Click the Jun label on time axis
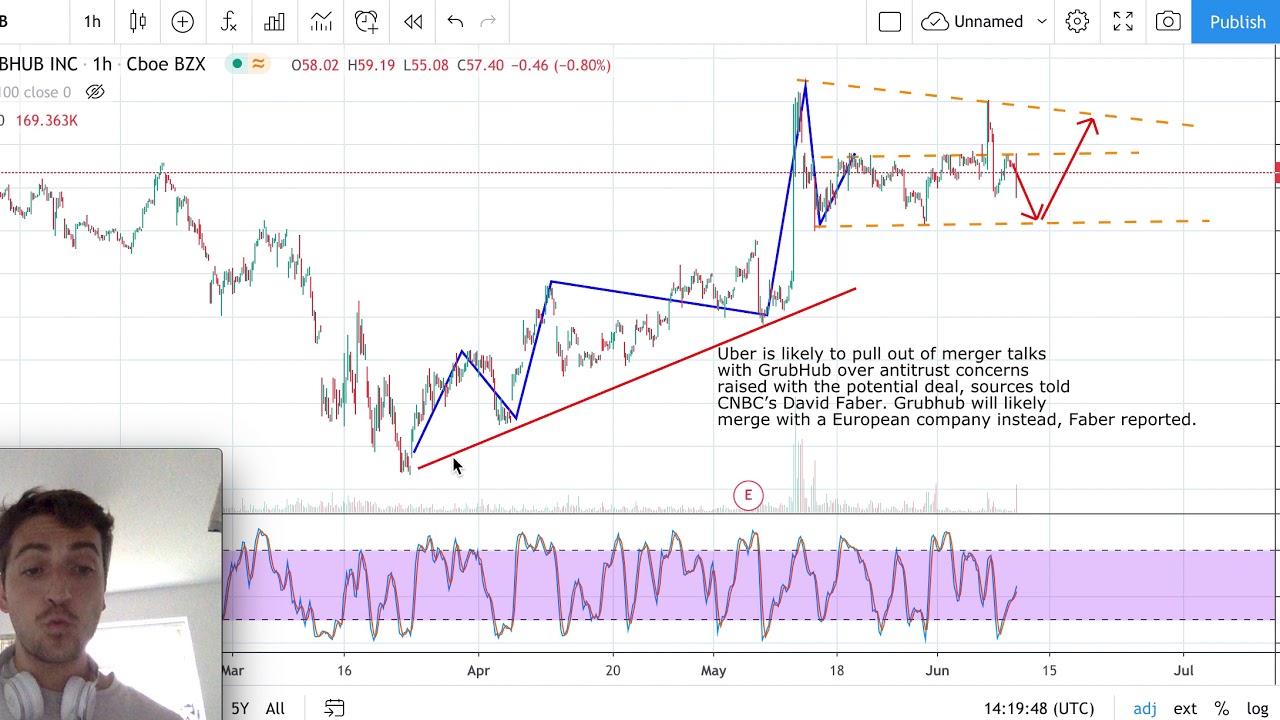This screenshot has height=720, width=1280. coord(937,670)
